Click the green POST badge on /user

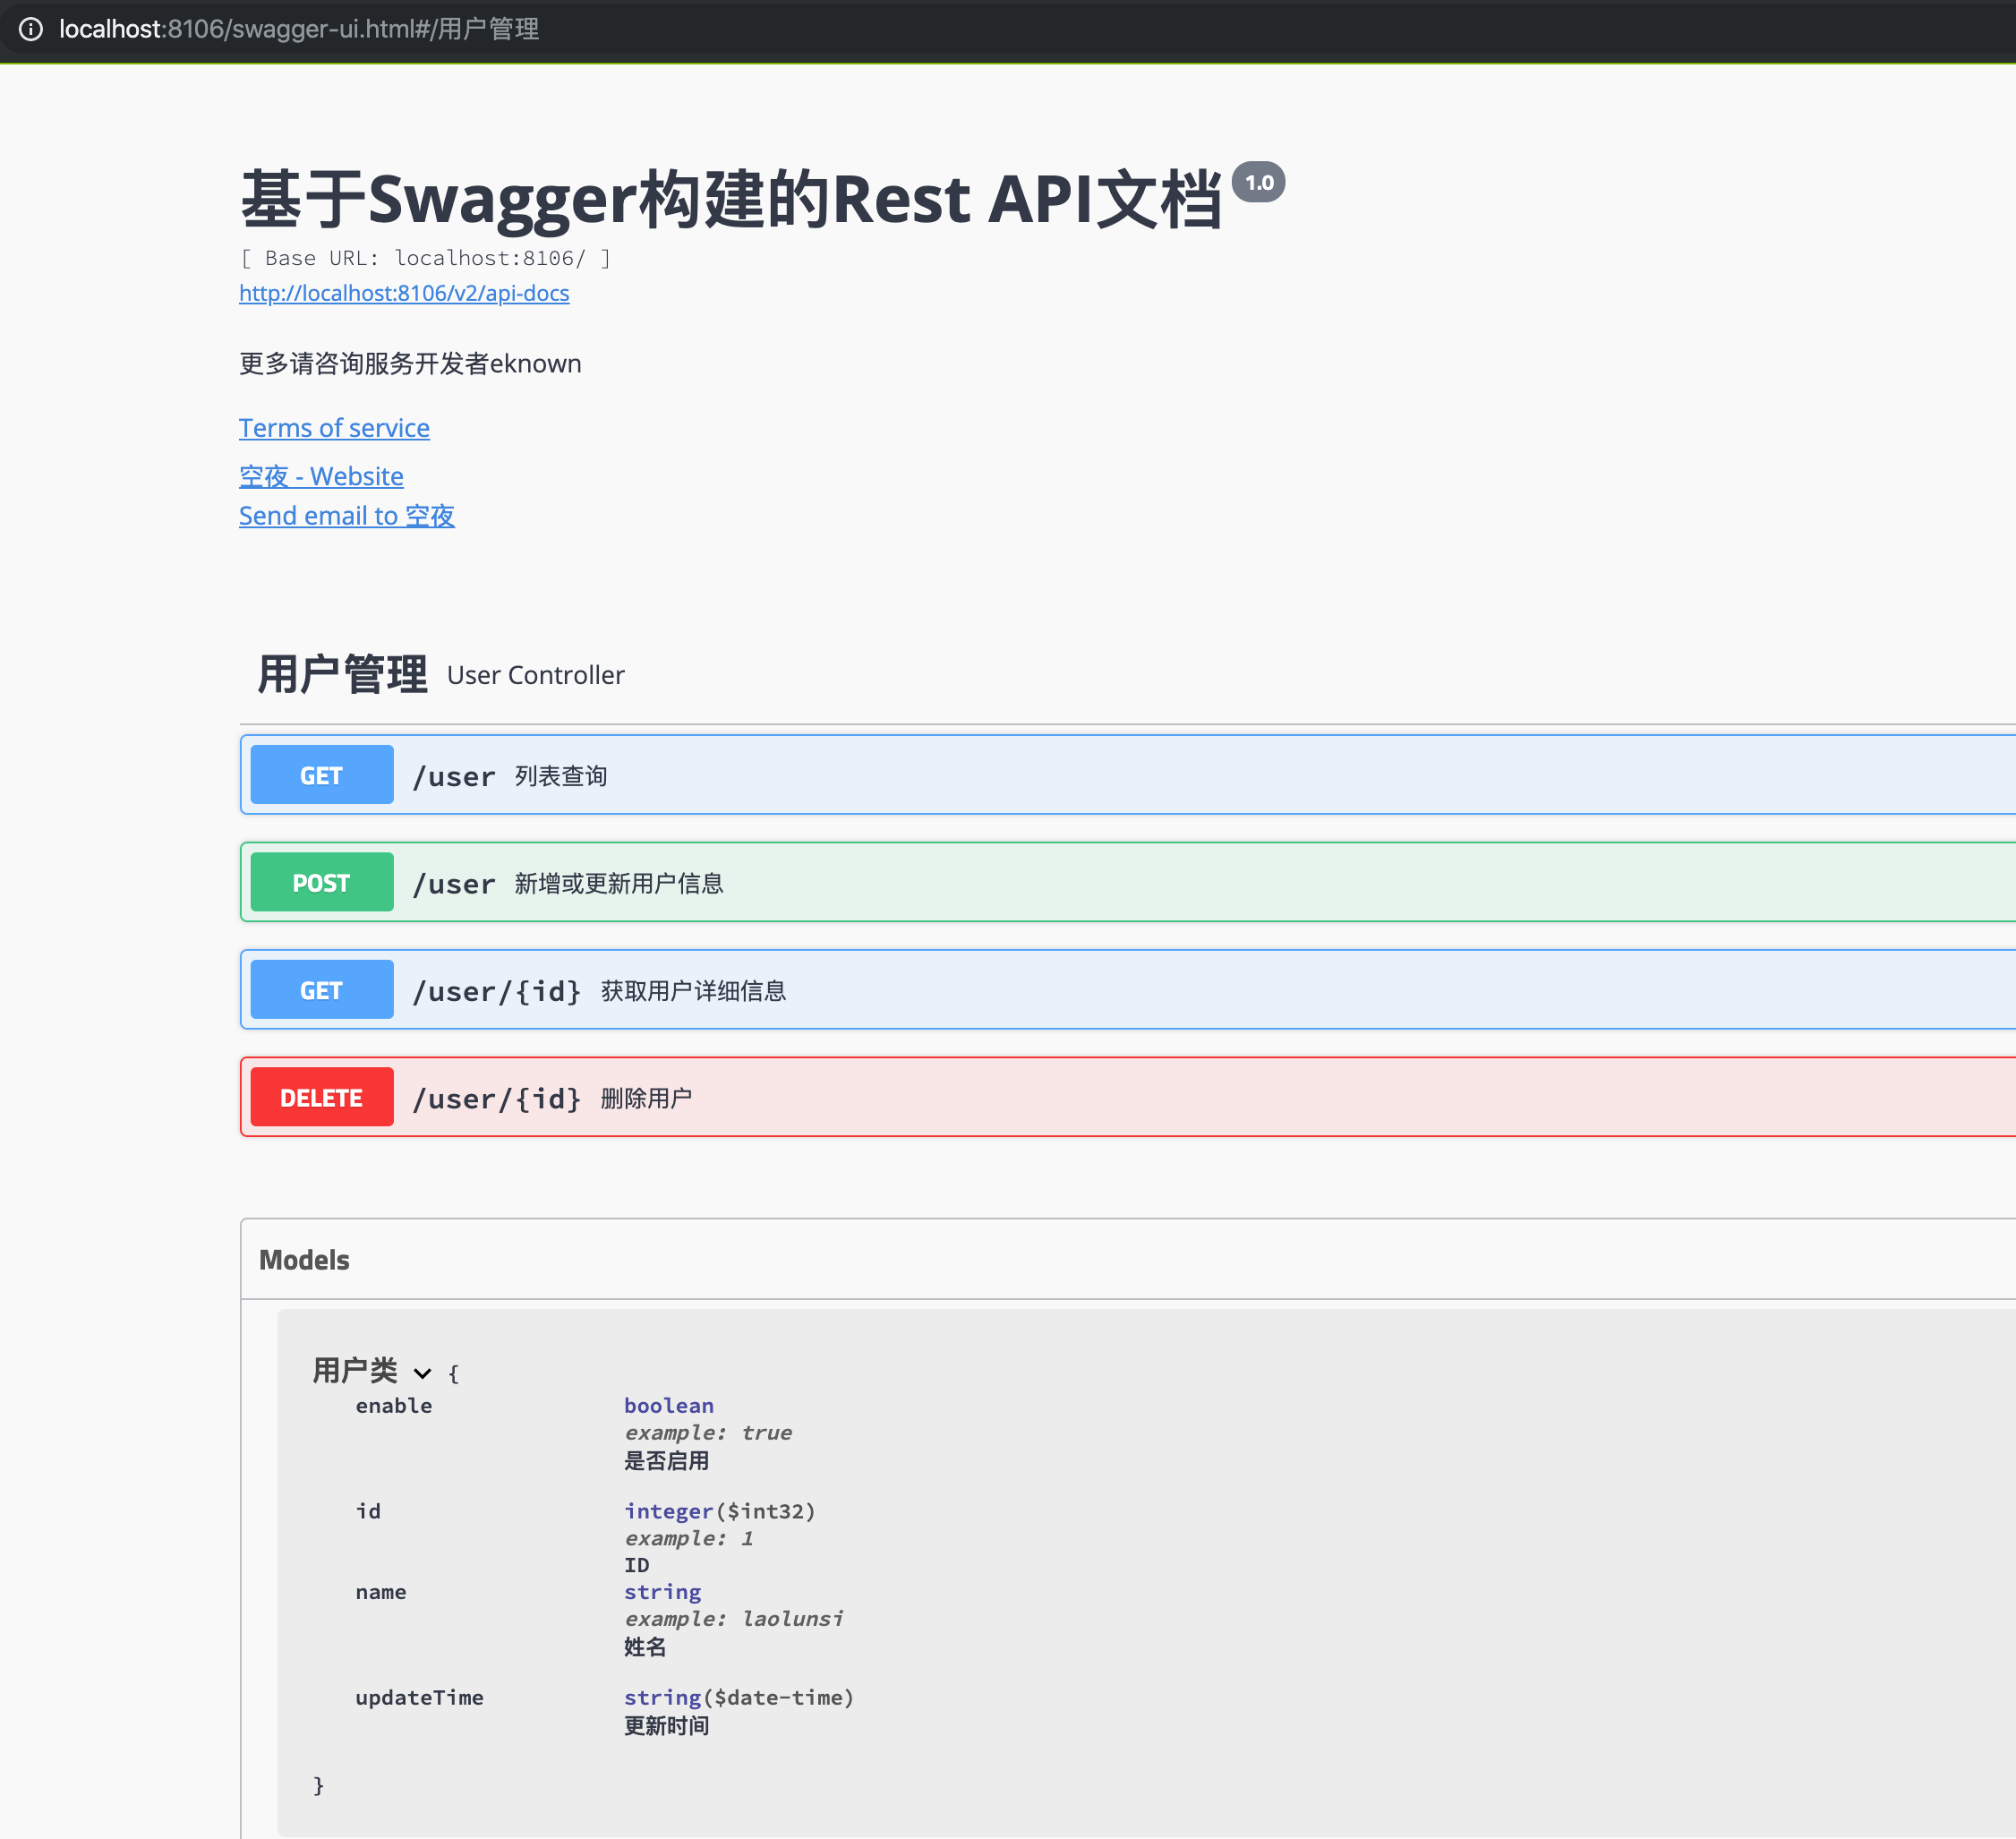click(x=321, y=882)
